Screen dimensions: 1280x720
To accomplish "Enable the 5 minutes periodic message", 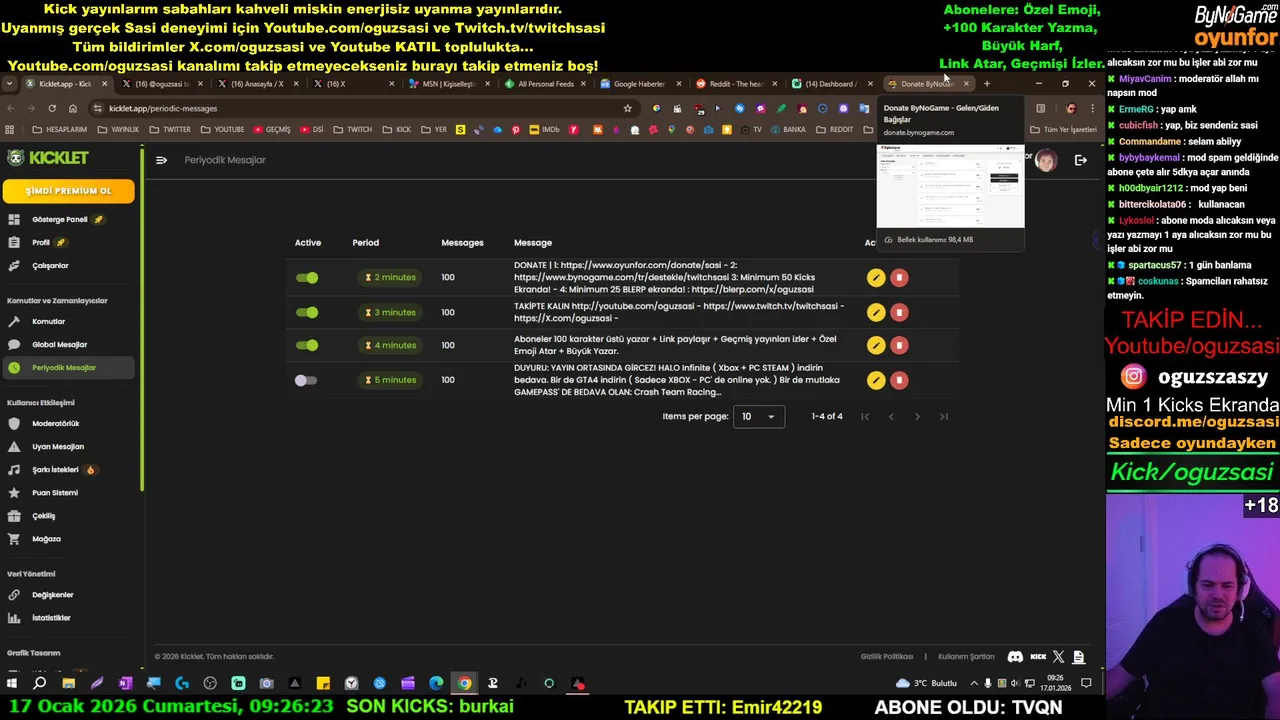I will click(x=306, y=380).
